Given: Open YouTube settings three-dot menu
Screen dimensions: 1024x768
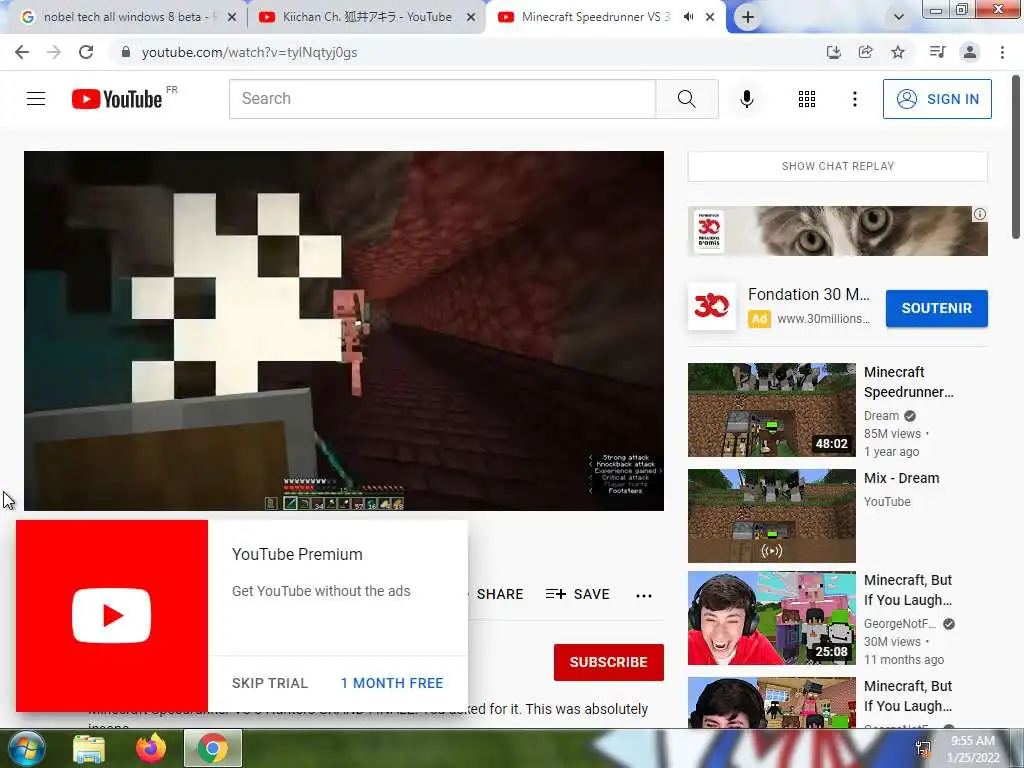Looking at the screenshot, I should (854, 99).
